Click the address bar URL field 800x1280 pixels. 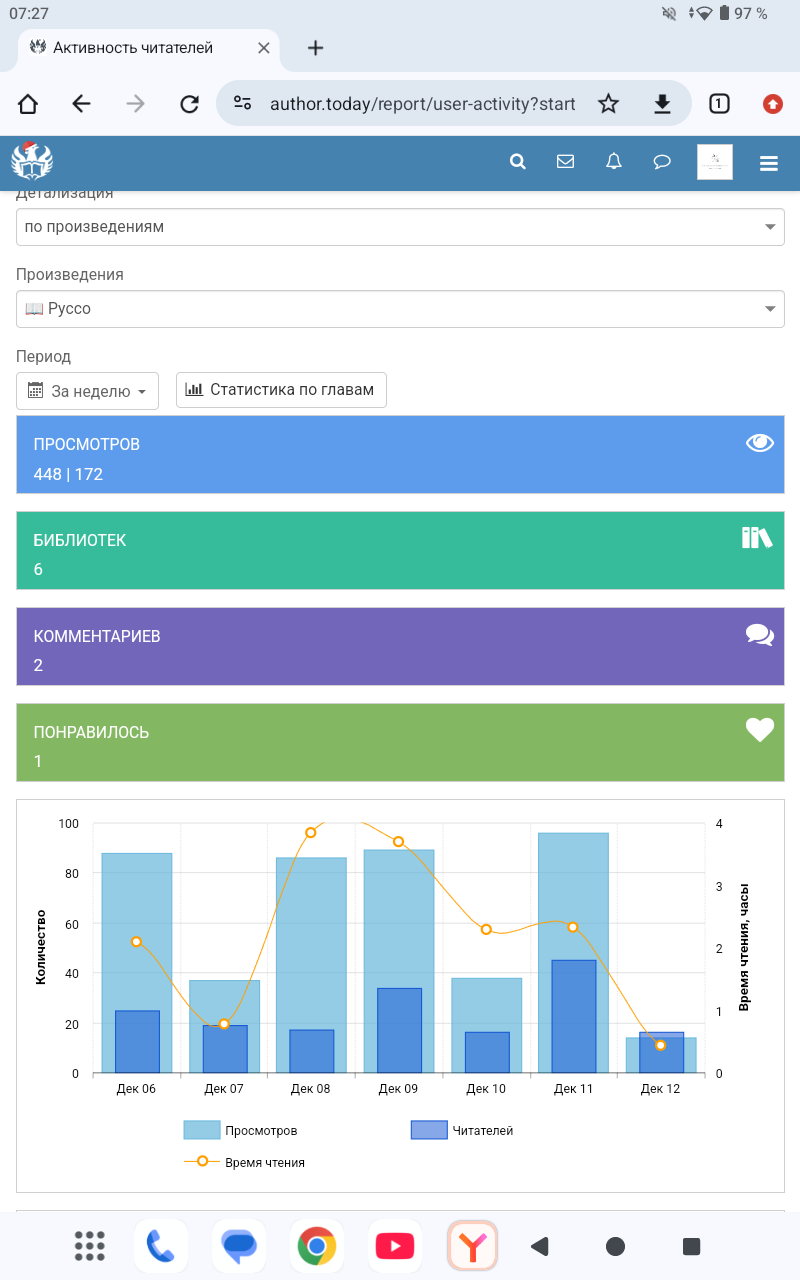click(420, 104)
